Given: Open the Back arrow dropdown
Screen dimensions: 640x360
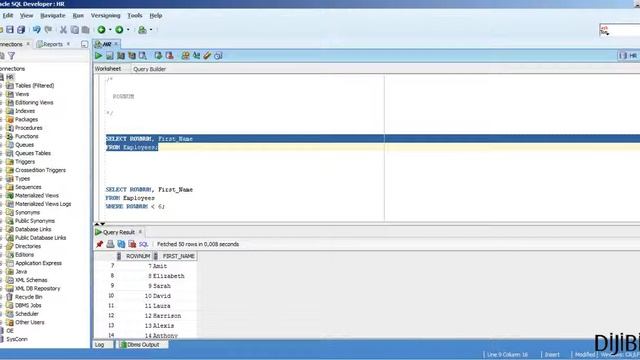Looking at the screenshot, I should (x=110, y=29).
